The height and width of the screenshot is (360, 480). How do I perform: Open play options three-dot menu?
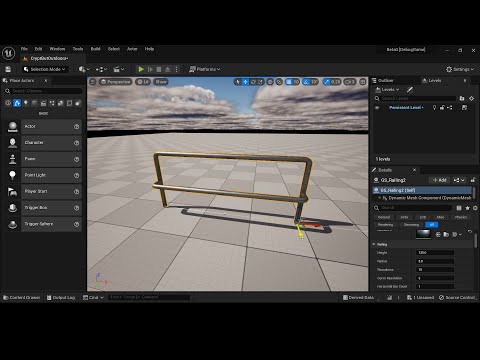point(177,69)
